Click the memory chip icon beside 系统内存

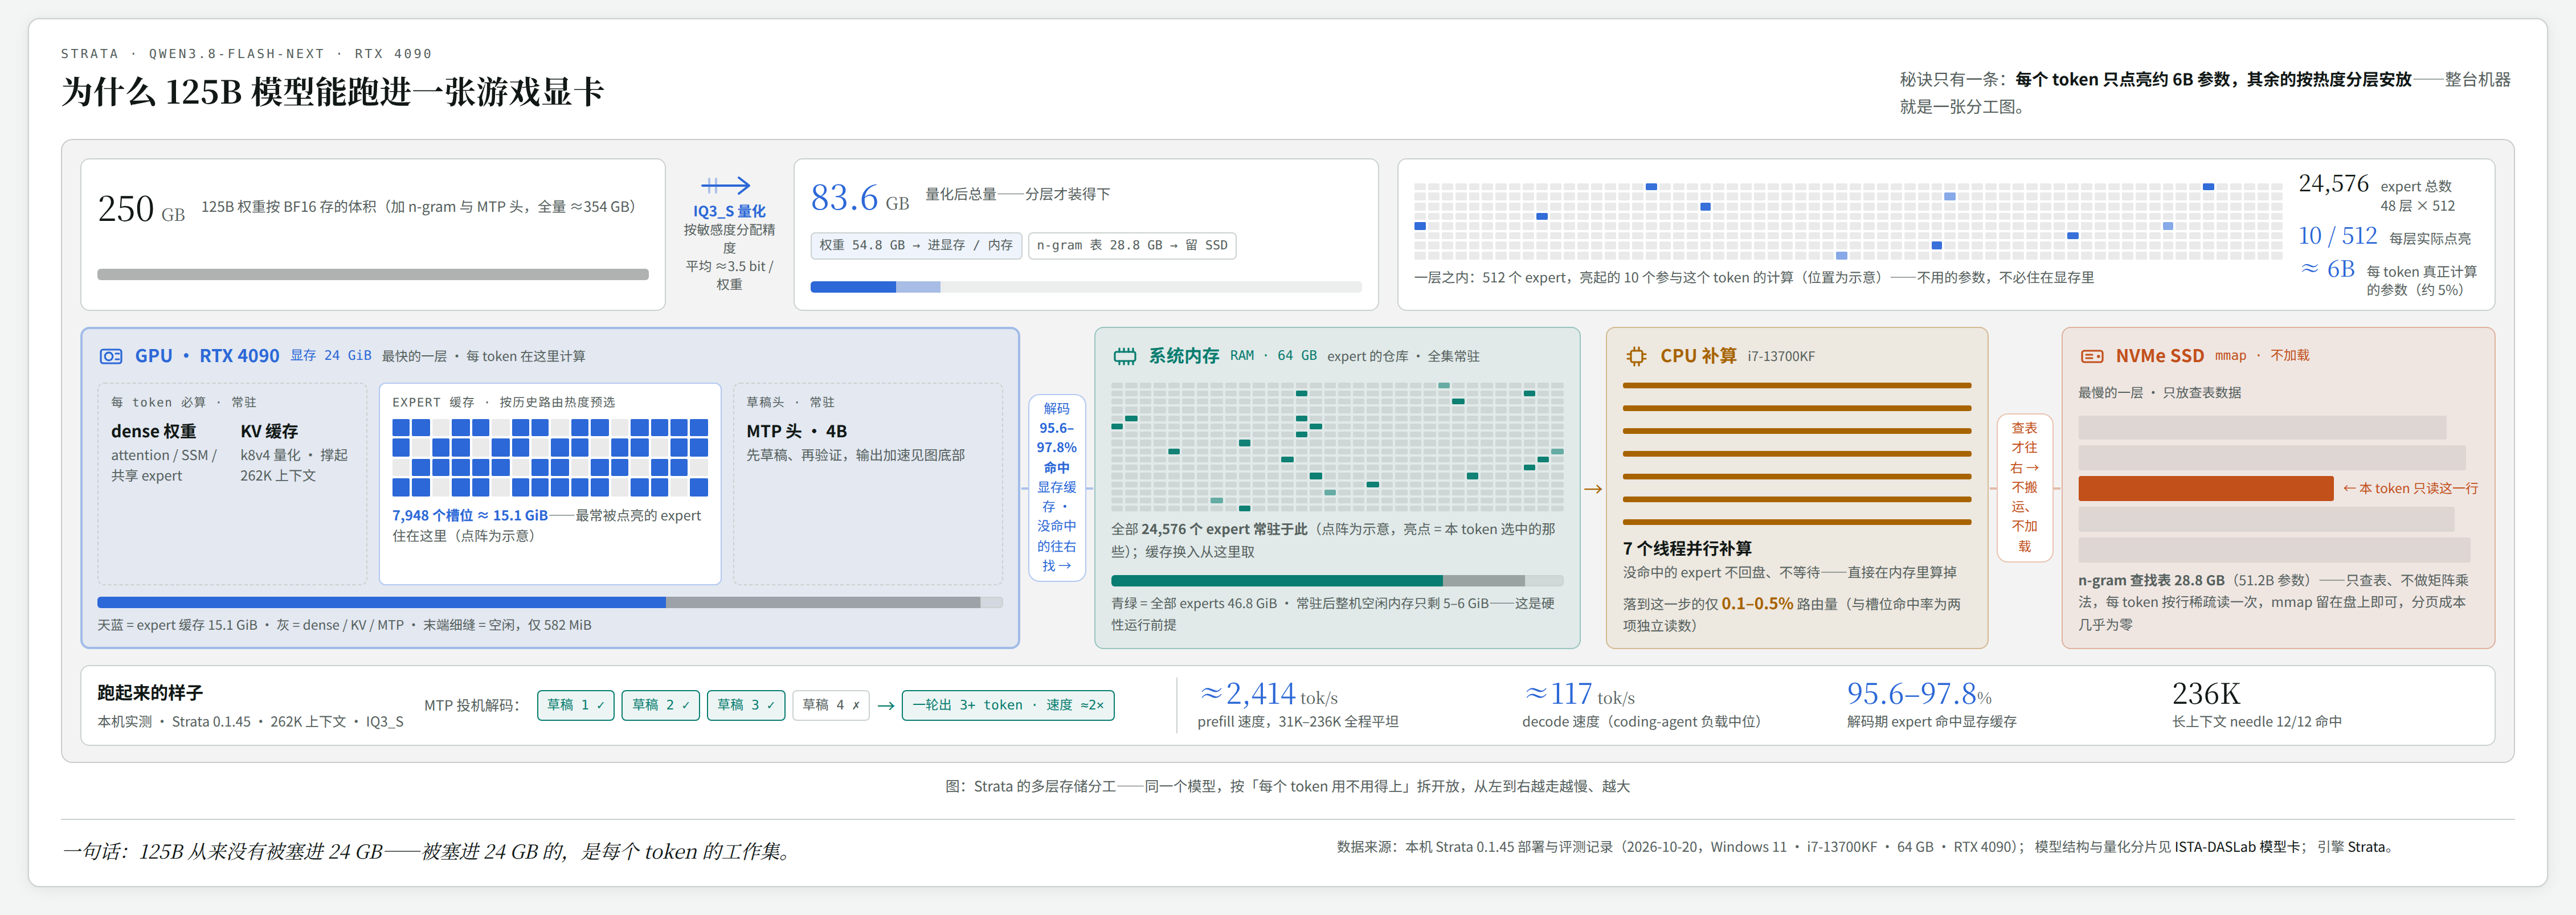coord(1125,356)
